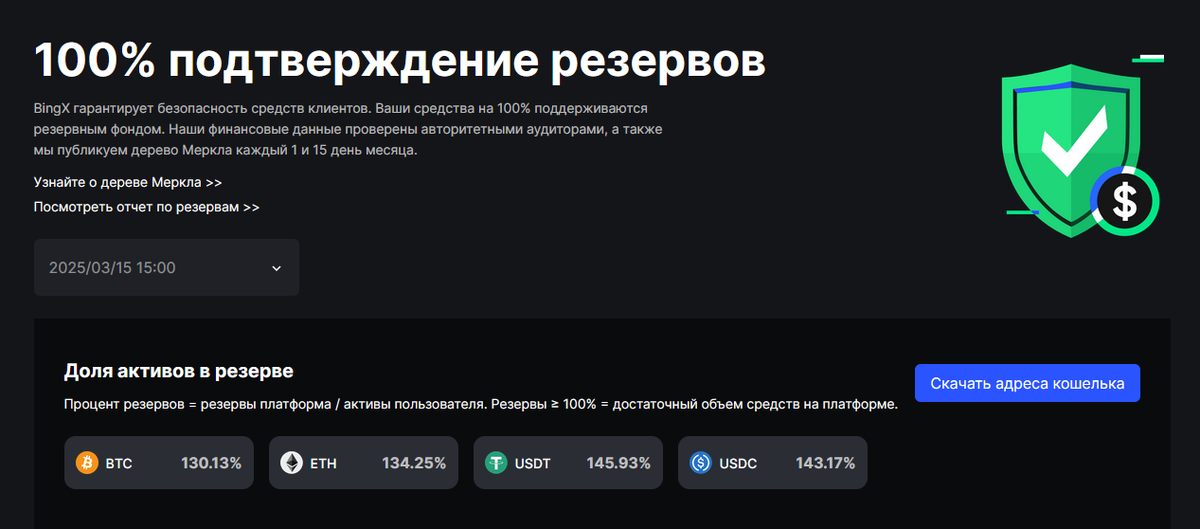Image resolution: width=1200 pixels, height=529 pixels.
Task: Click the BingX safety guarantee paragraph
Action: pyautogui.click(x=348, y=128)
